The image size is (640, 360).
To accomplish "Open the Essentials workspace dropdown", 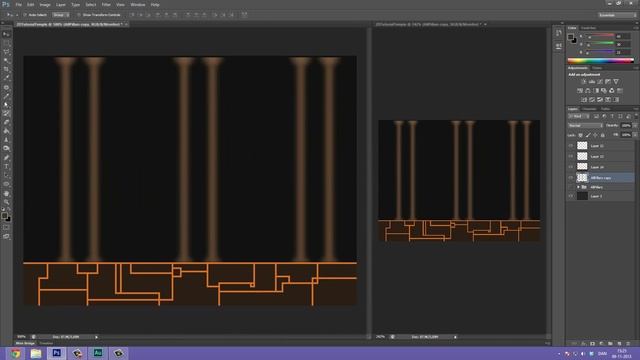I will pyautogui.click(x=617, y=15).
